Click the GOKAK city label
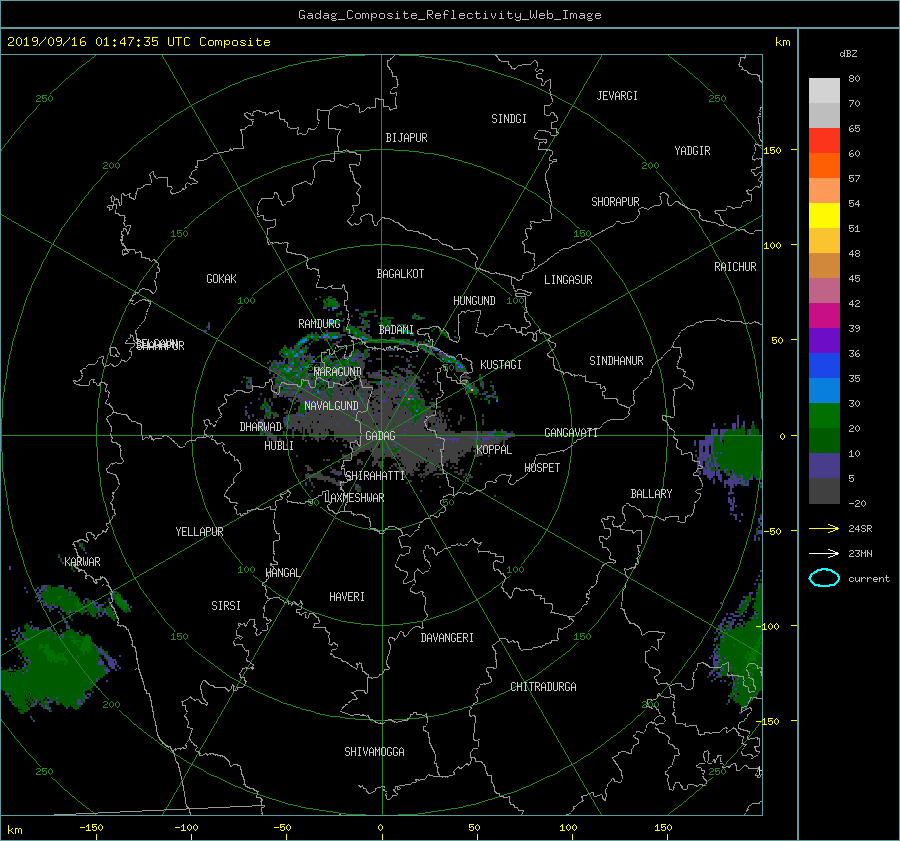Image resolution: width=900 pixels, height=841 pixels. [221, 279]
